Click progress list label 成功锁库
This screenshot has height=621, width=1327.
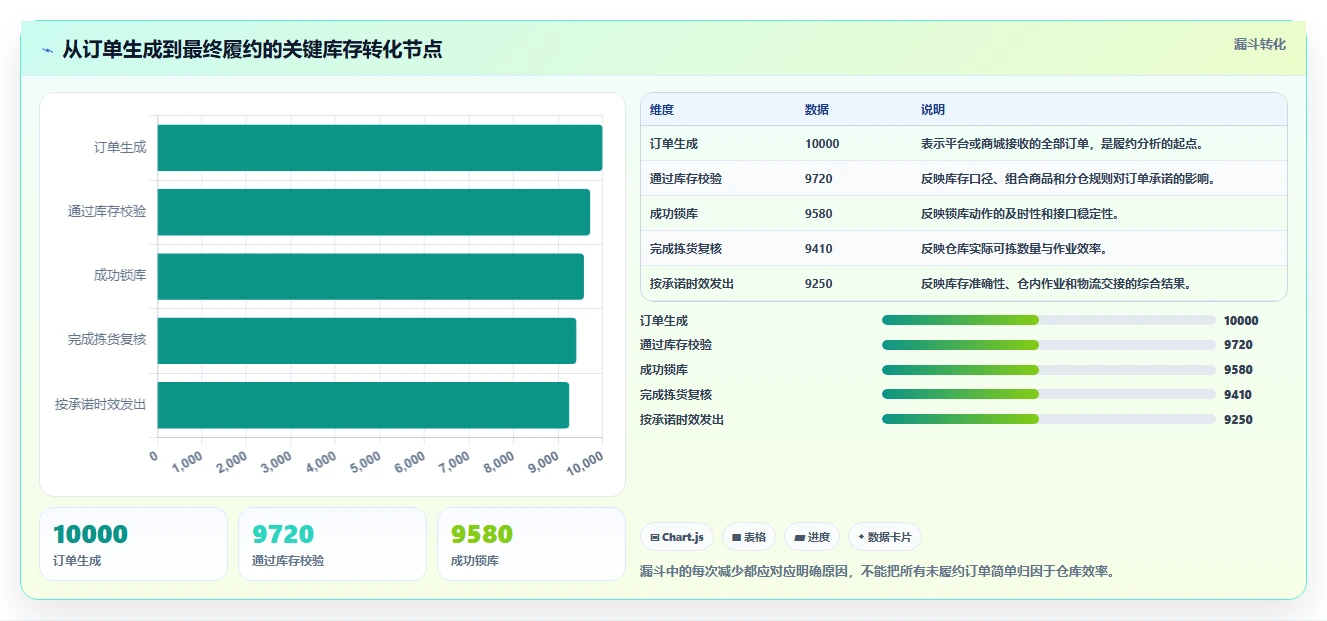click(664, 370)
